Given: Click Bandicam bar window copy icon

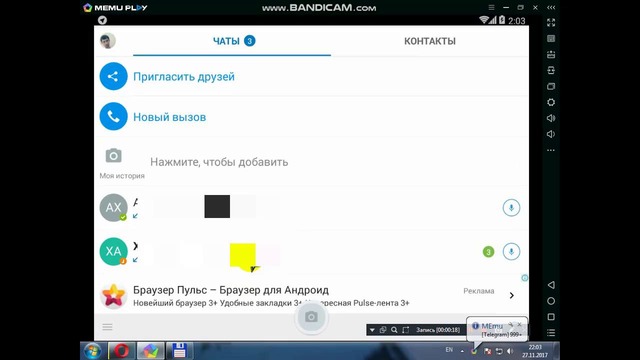Looking at the screenshot, I should click(x=383, y=330).
